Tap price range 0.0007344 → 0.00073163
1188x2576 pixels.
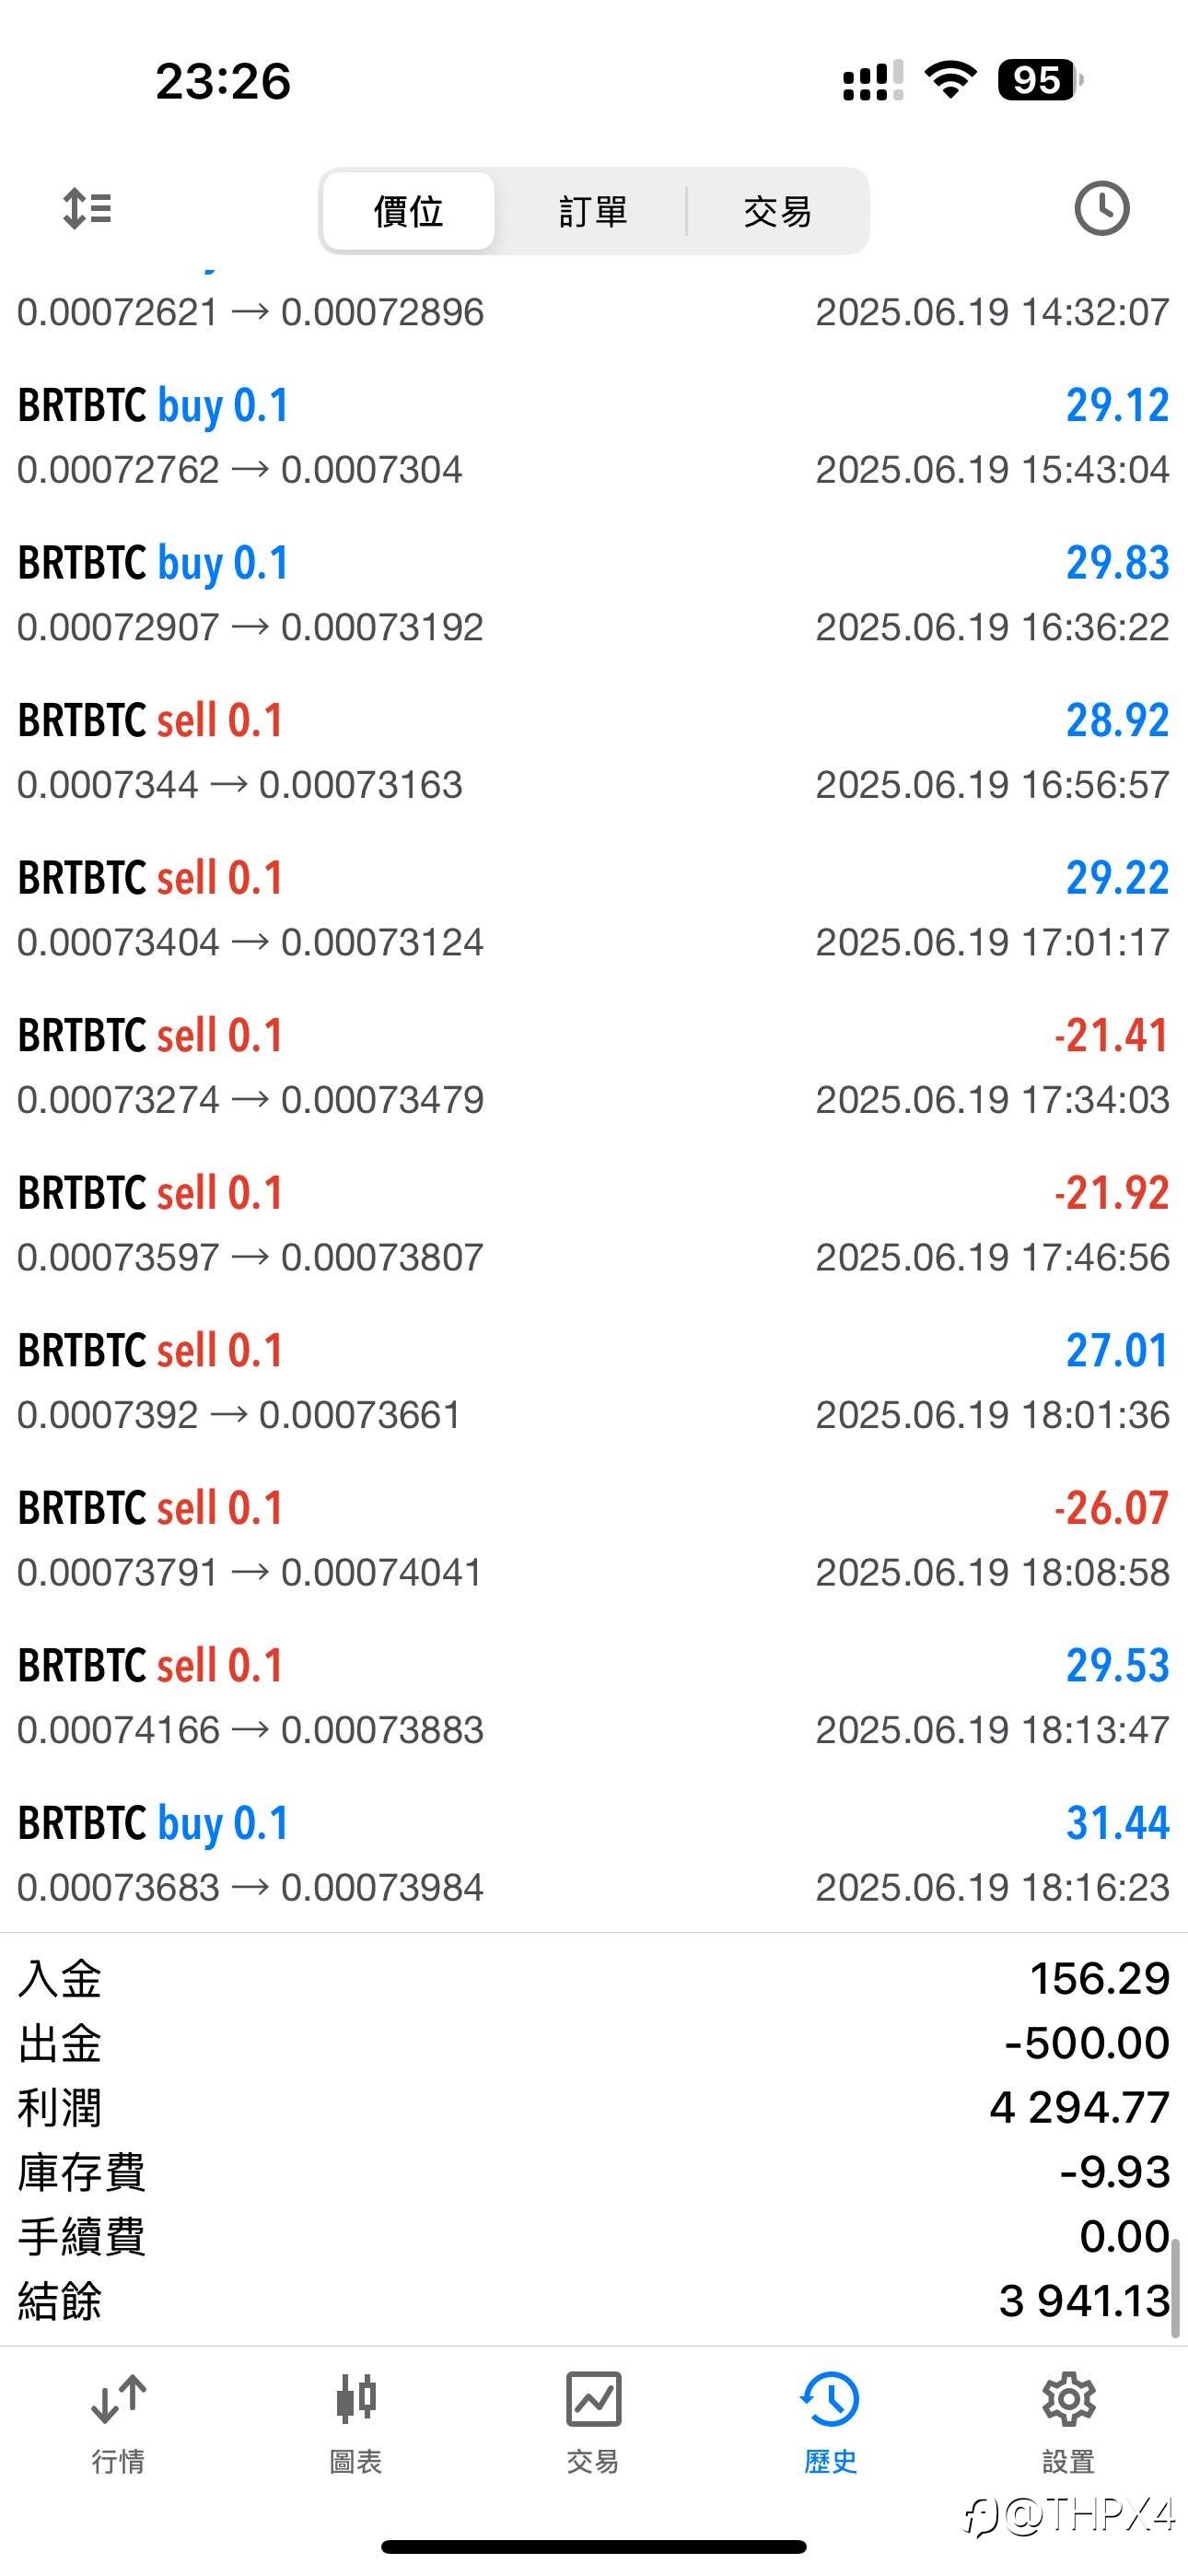pyautogui.click(x=240, y=784)
